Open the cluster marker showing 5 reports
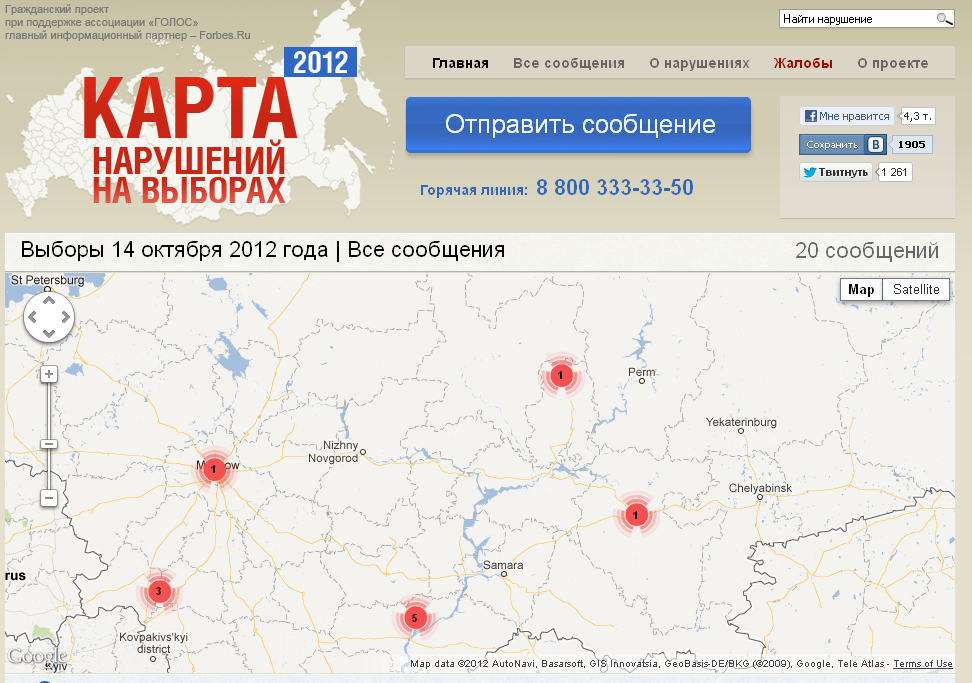Viewport: 972px width, 683px height. (x=414, y=618)
